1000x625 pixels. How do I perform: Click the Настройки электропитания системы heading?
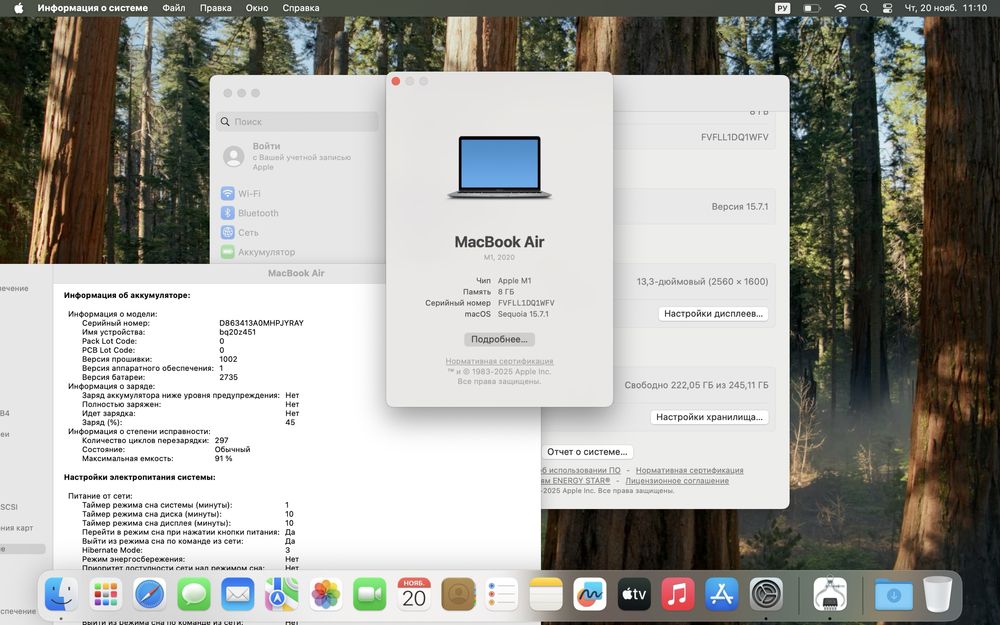pos(140,477)
